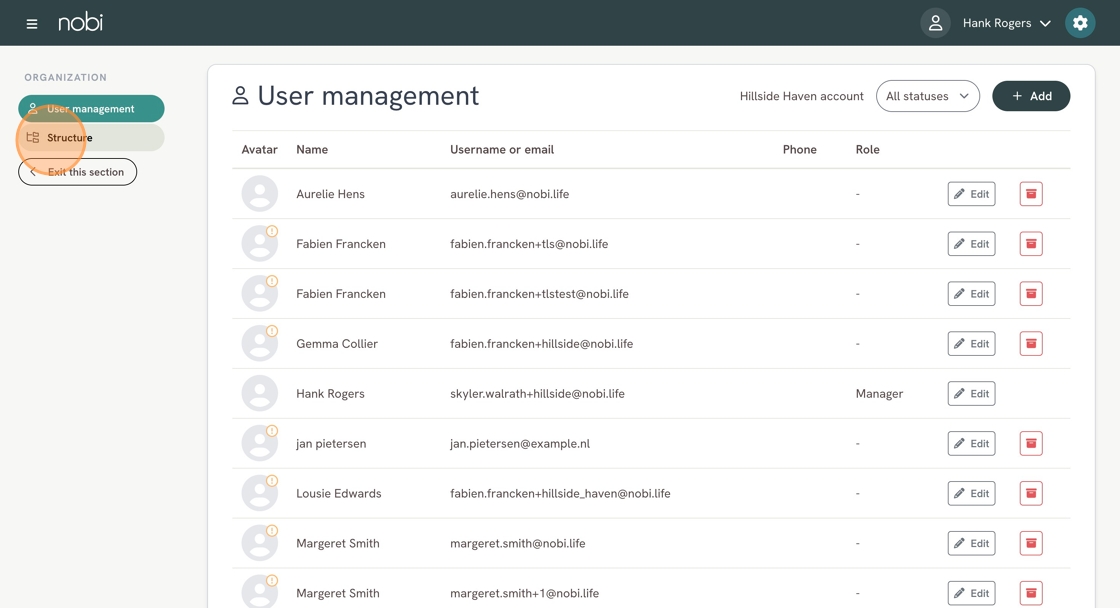The width and height of the screenshot is (1120, 608).
Task: Click the user profile avatar in header
Action: pos(935,23)
